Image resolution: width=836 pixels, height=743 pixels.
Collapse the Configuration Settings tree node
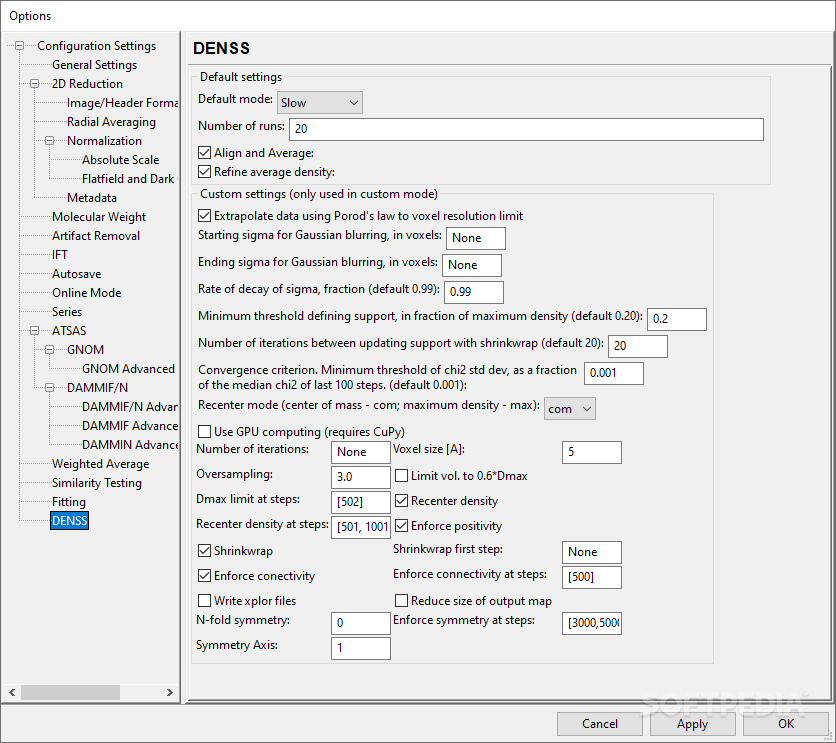[x=20, y=46]
